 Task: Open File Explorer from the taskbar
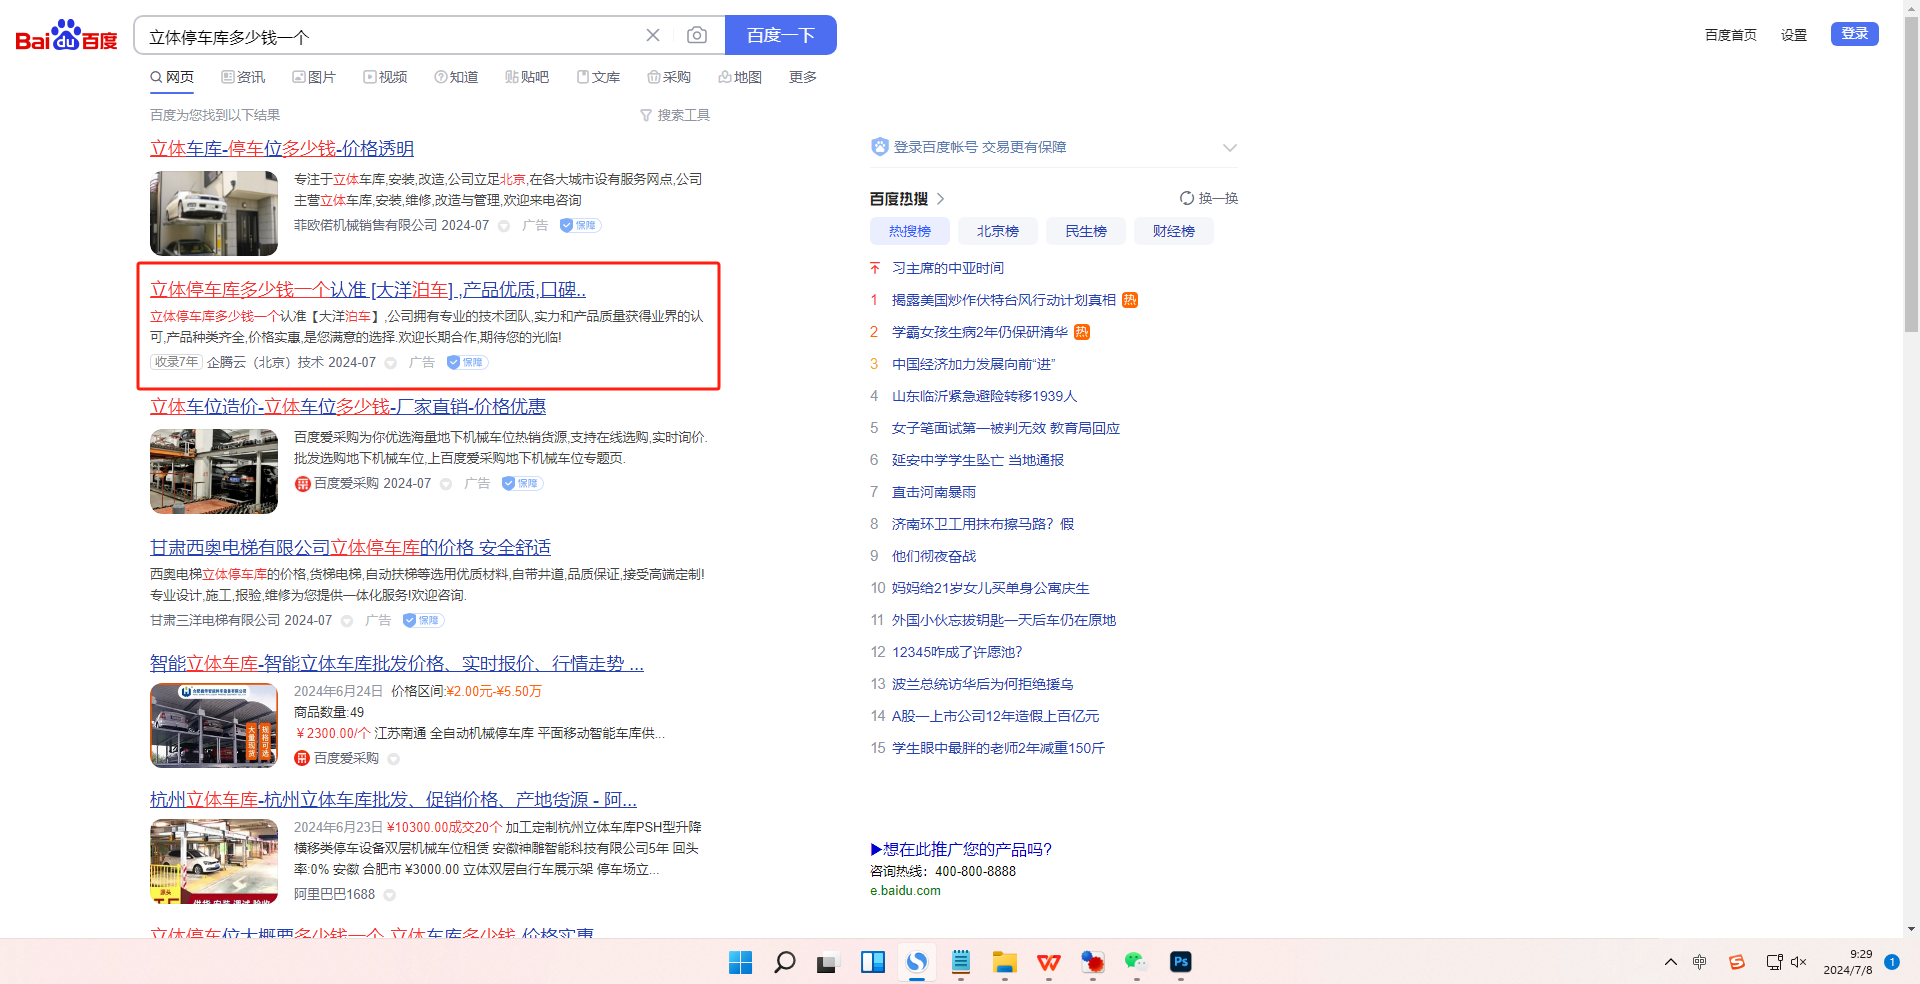point(1004,962)
